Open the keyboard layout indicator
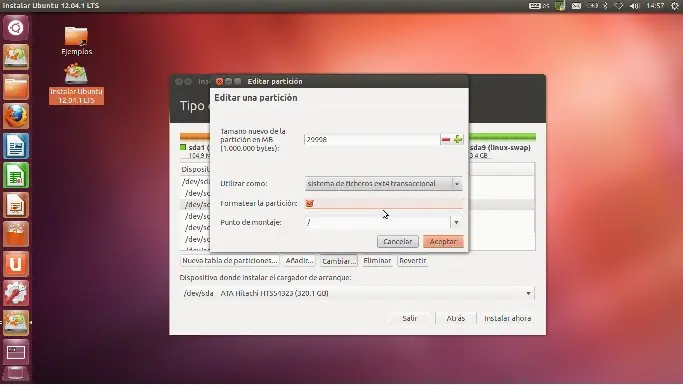683x385 pixels. (x=539, y=6)
